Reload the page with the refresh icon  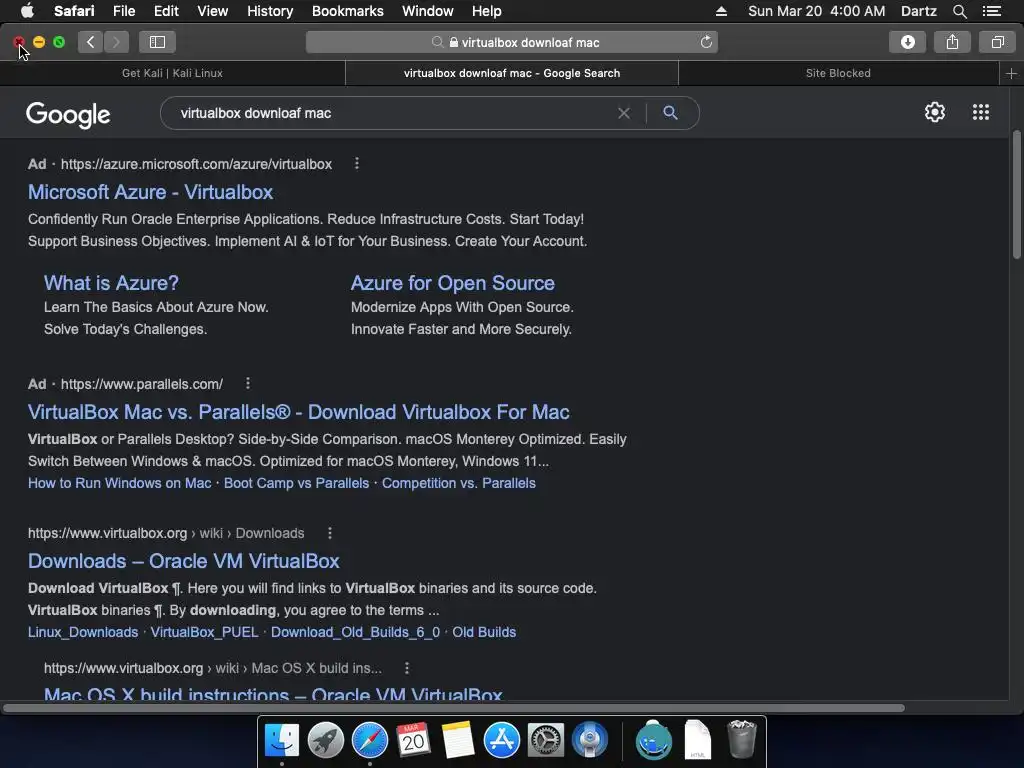click(x=706, y=42)
